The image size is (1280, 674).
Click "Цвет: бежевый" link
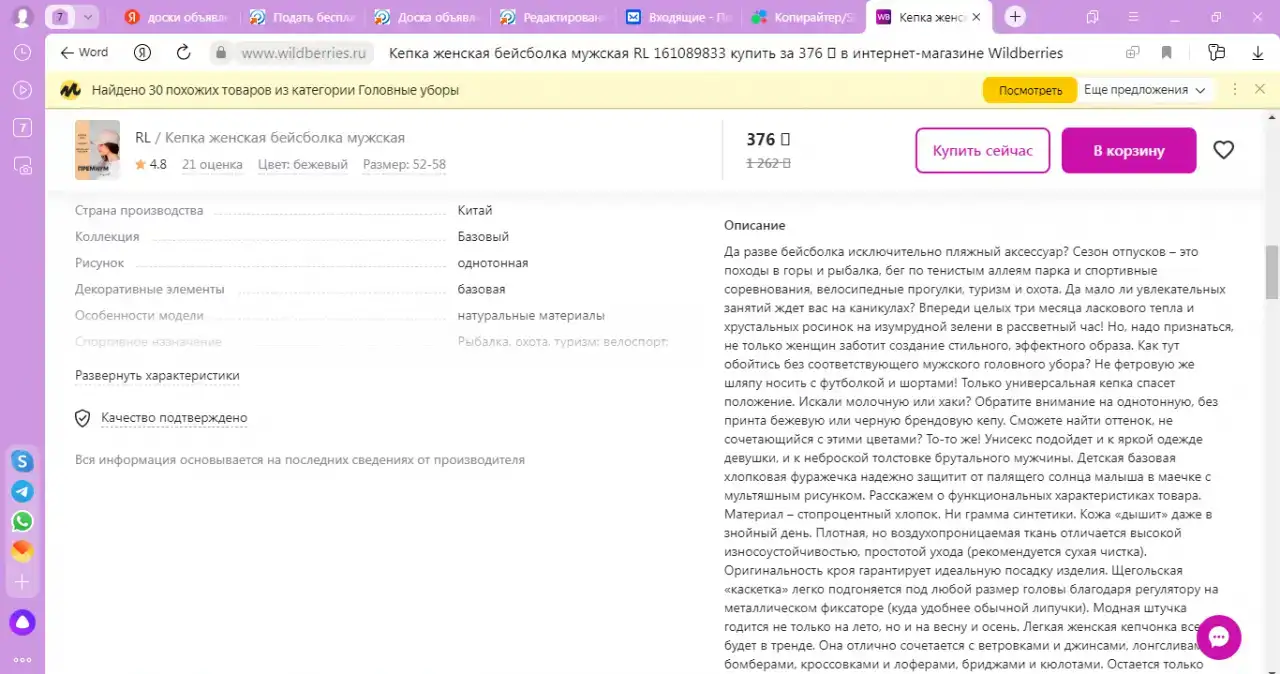click(303, 165)
